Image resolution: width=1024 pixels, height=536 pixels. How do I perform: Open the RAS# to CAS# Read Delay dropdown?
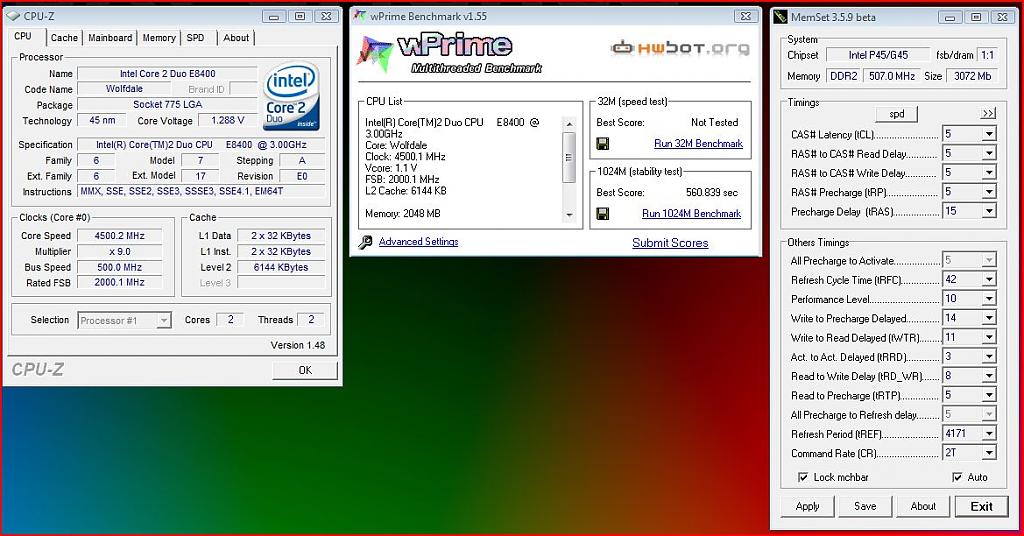coord(989,153)
